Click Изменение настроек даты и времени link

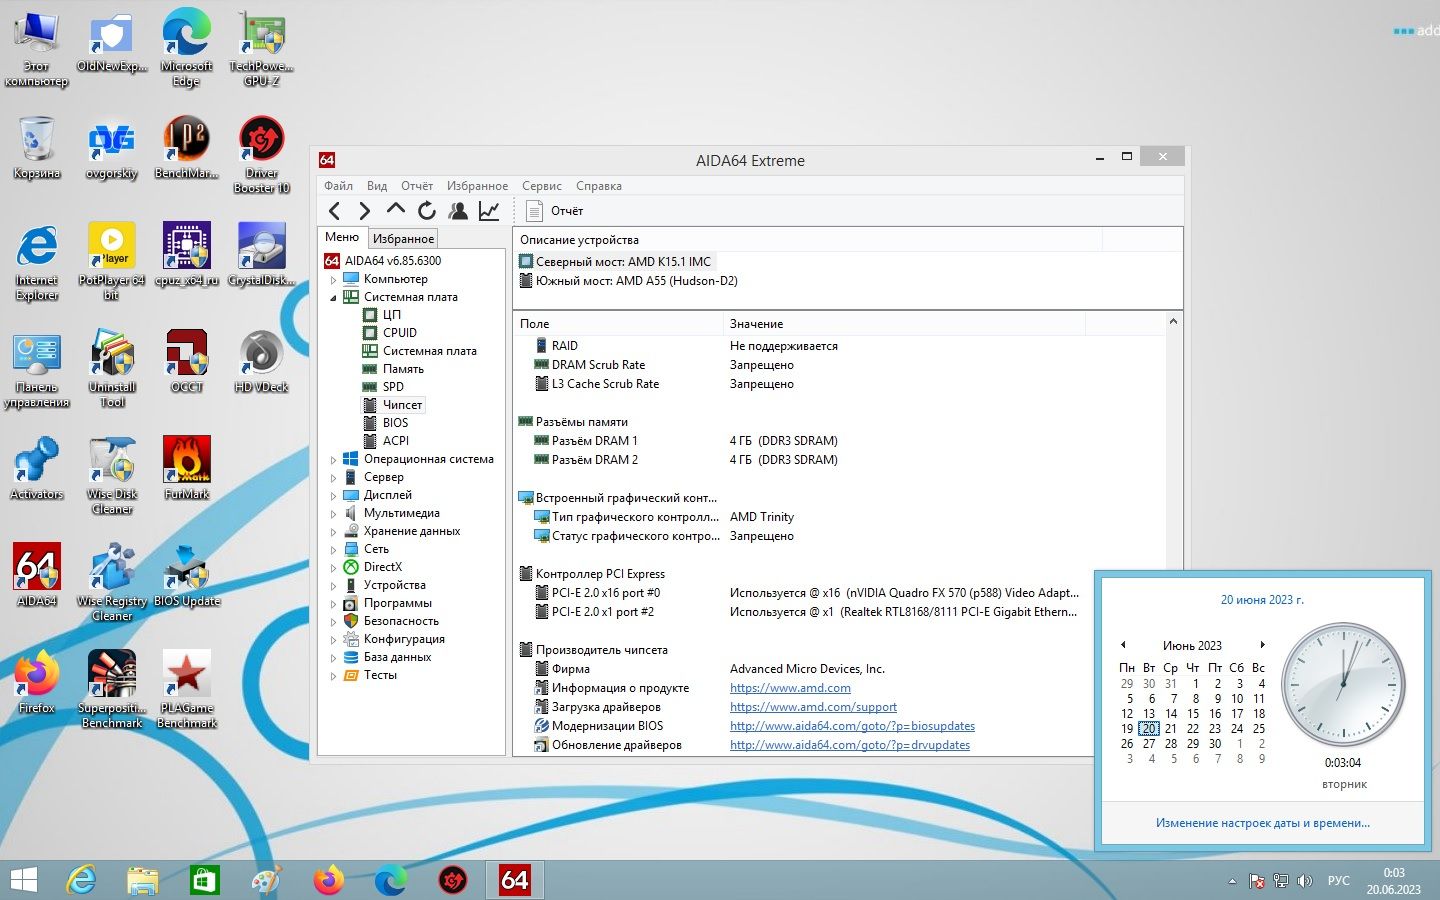1262,823
